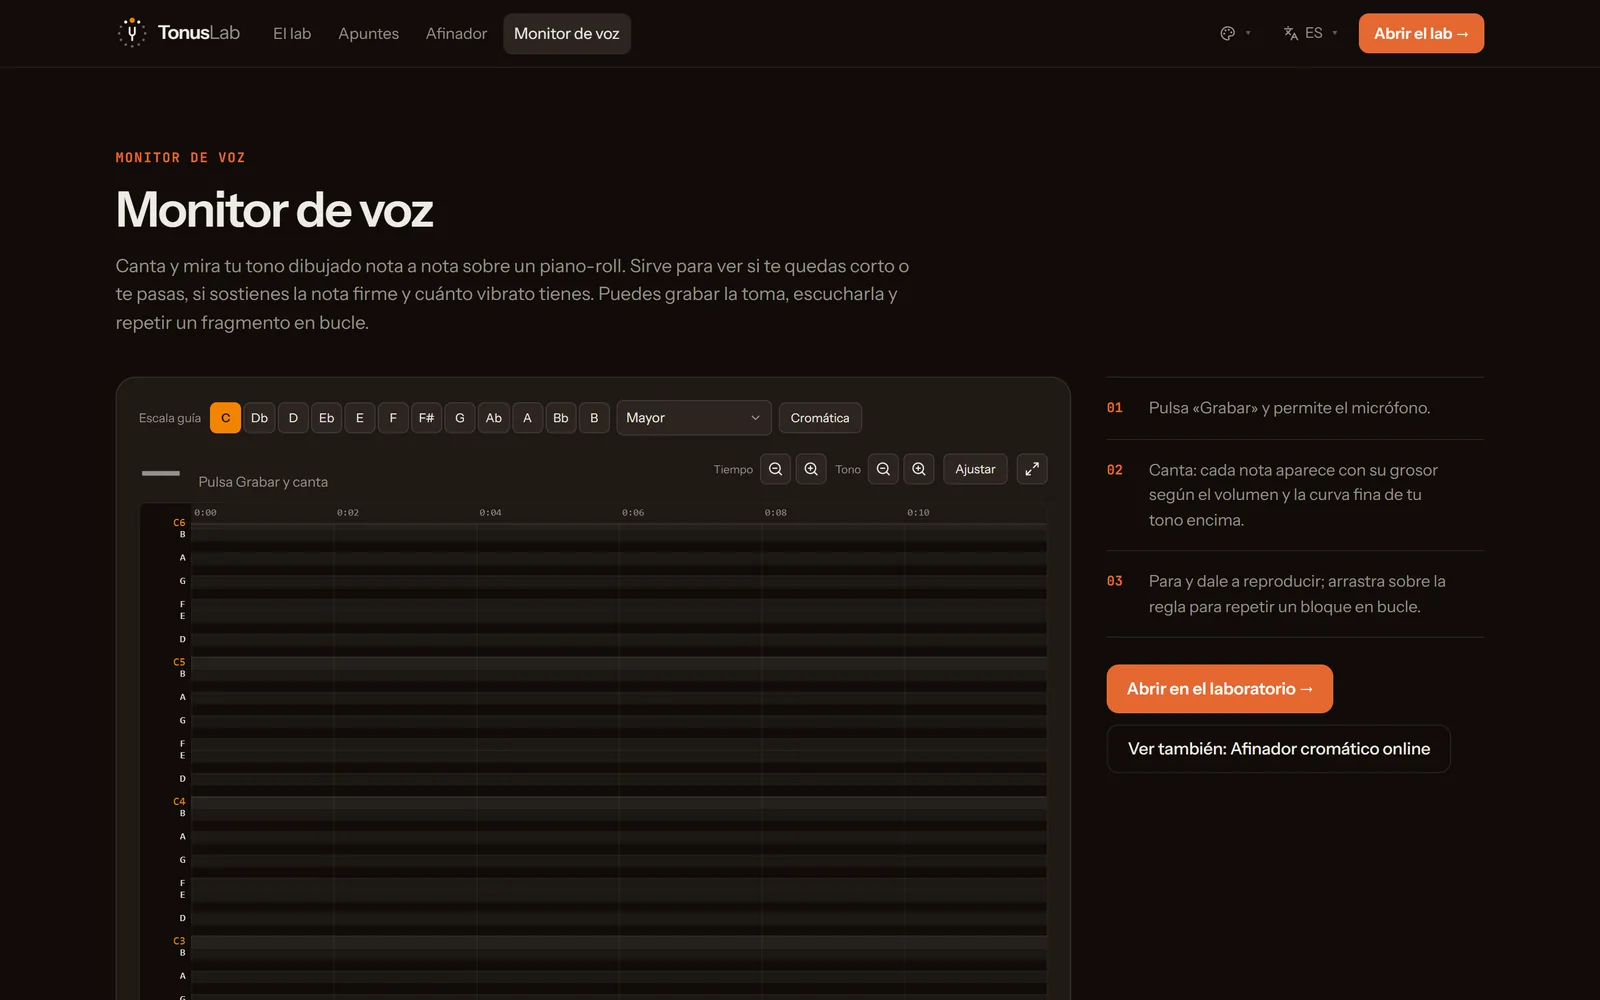
Task: Click the 0:10 time ruler marker
Action: (x=918, y=512)
